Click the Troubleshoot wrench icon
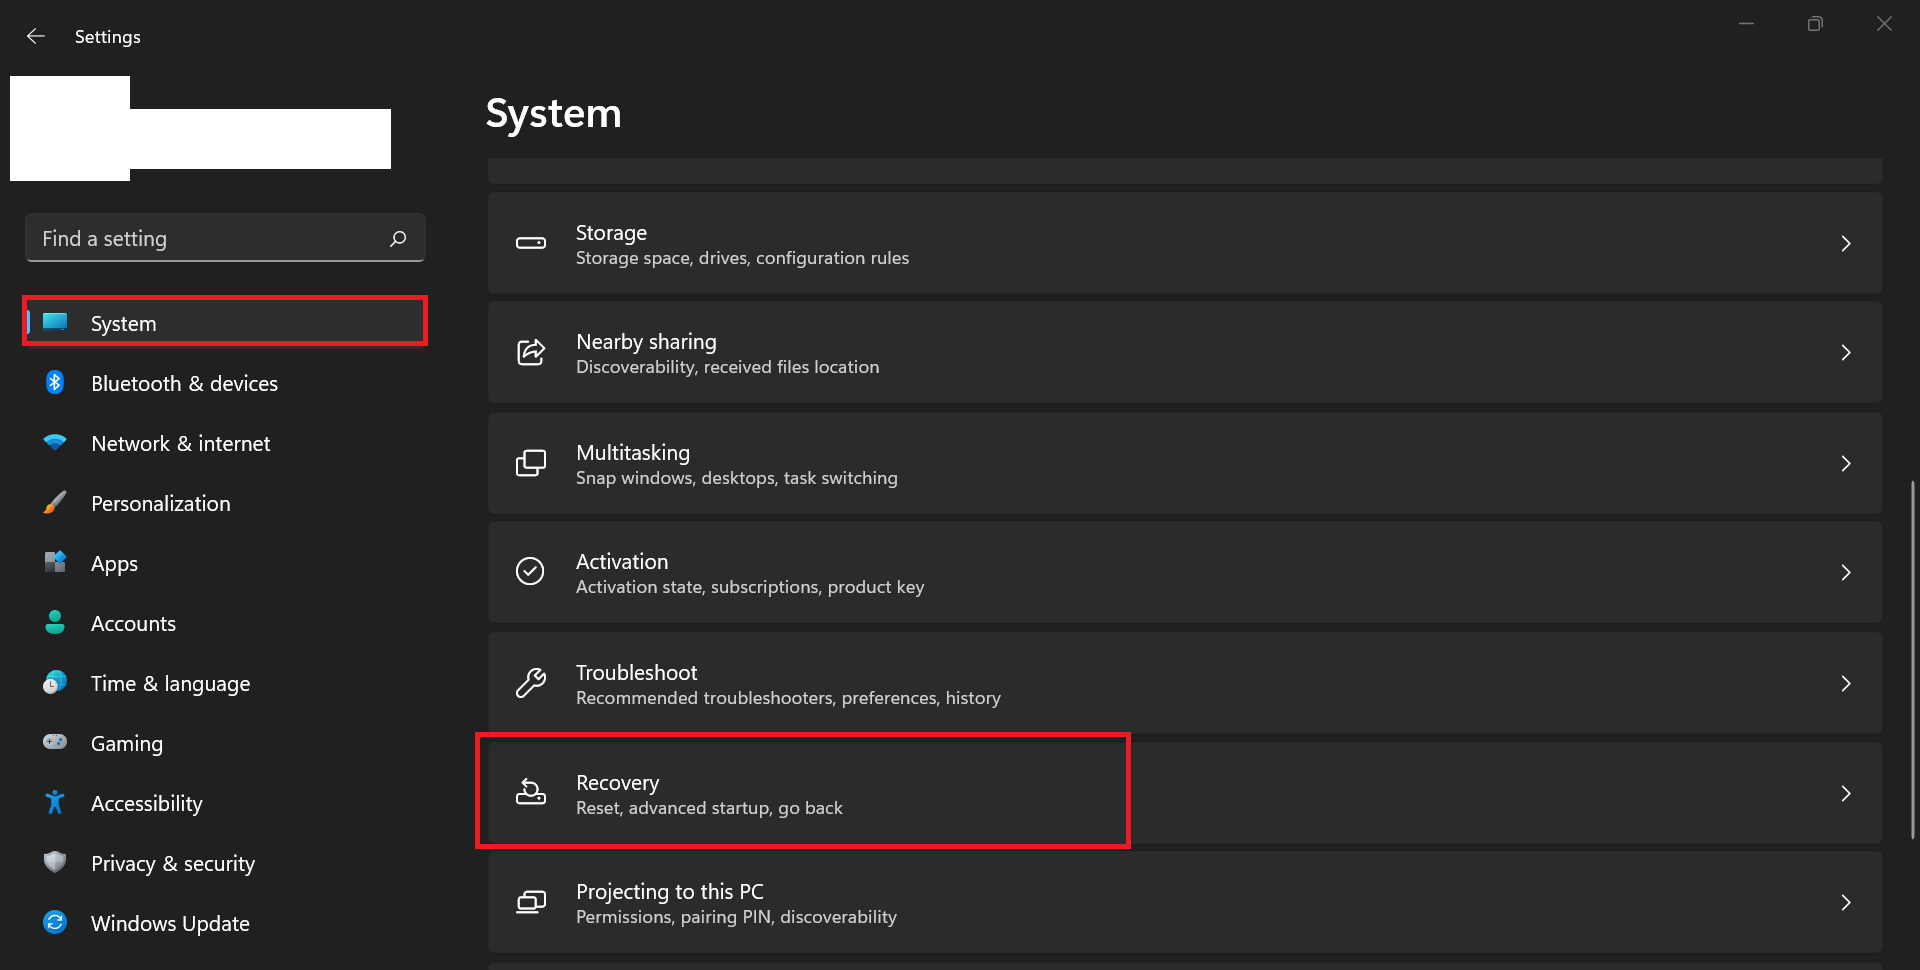Viewport: 1920px width, 970px height. [530, 683]
